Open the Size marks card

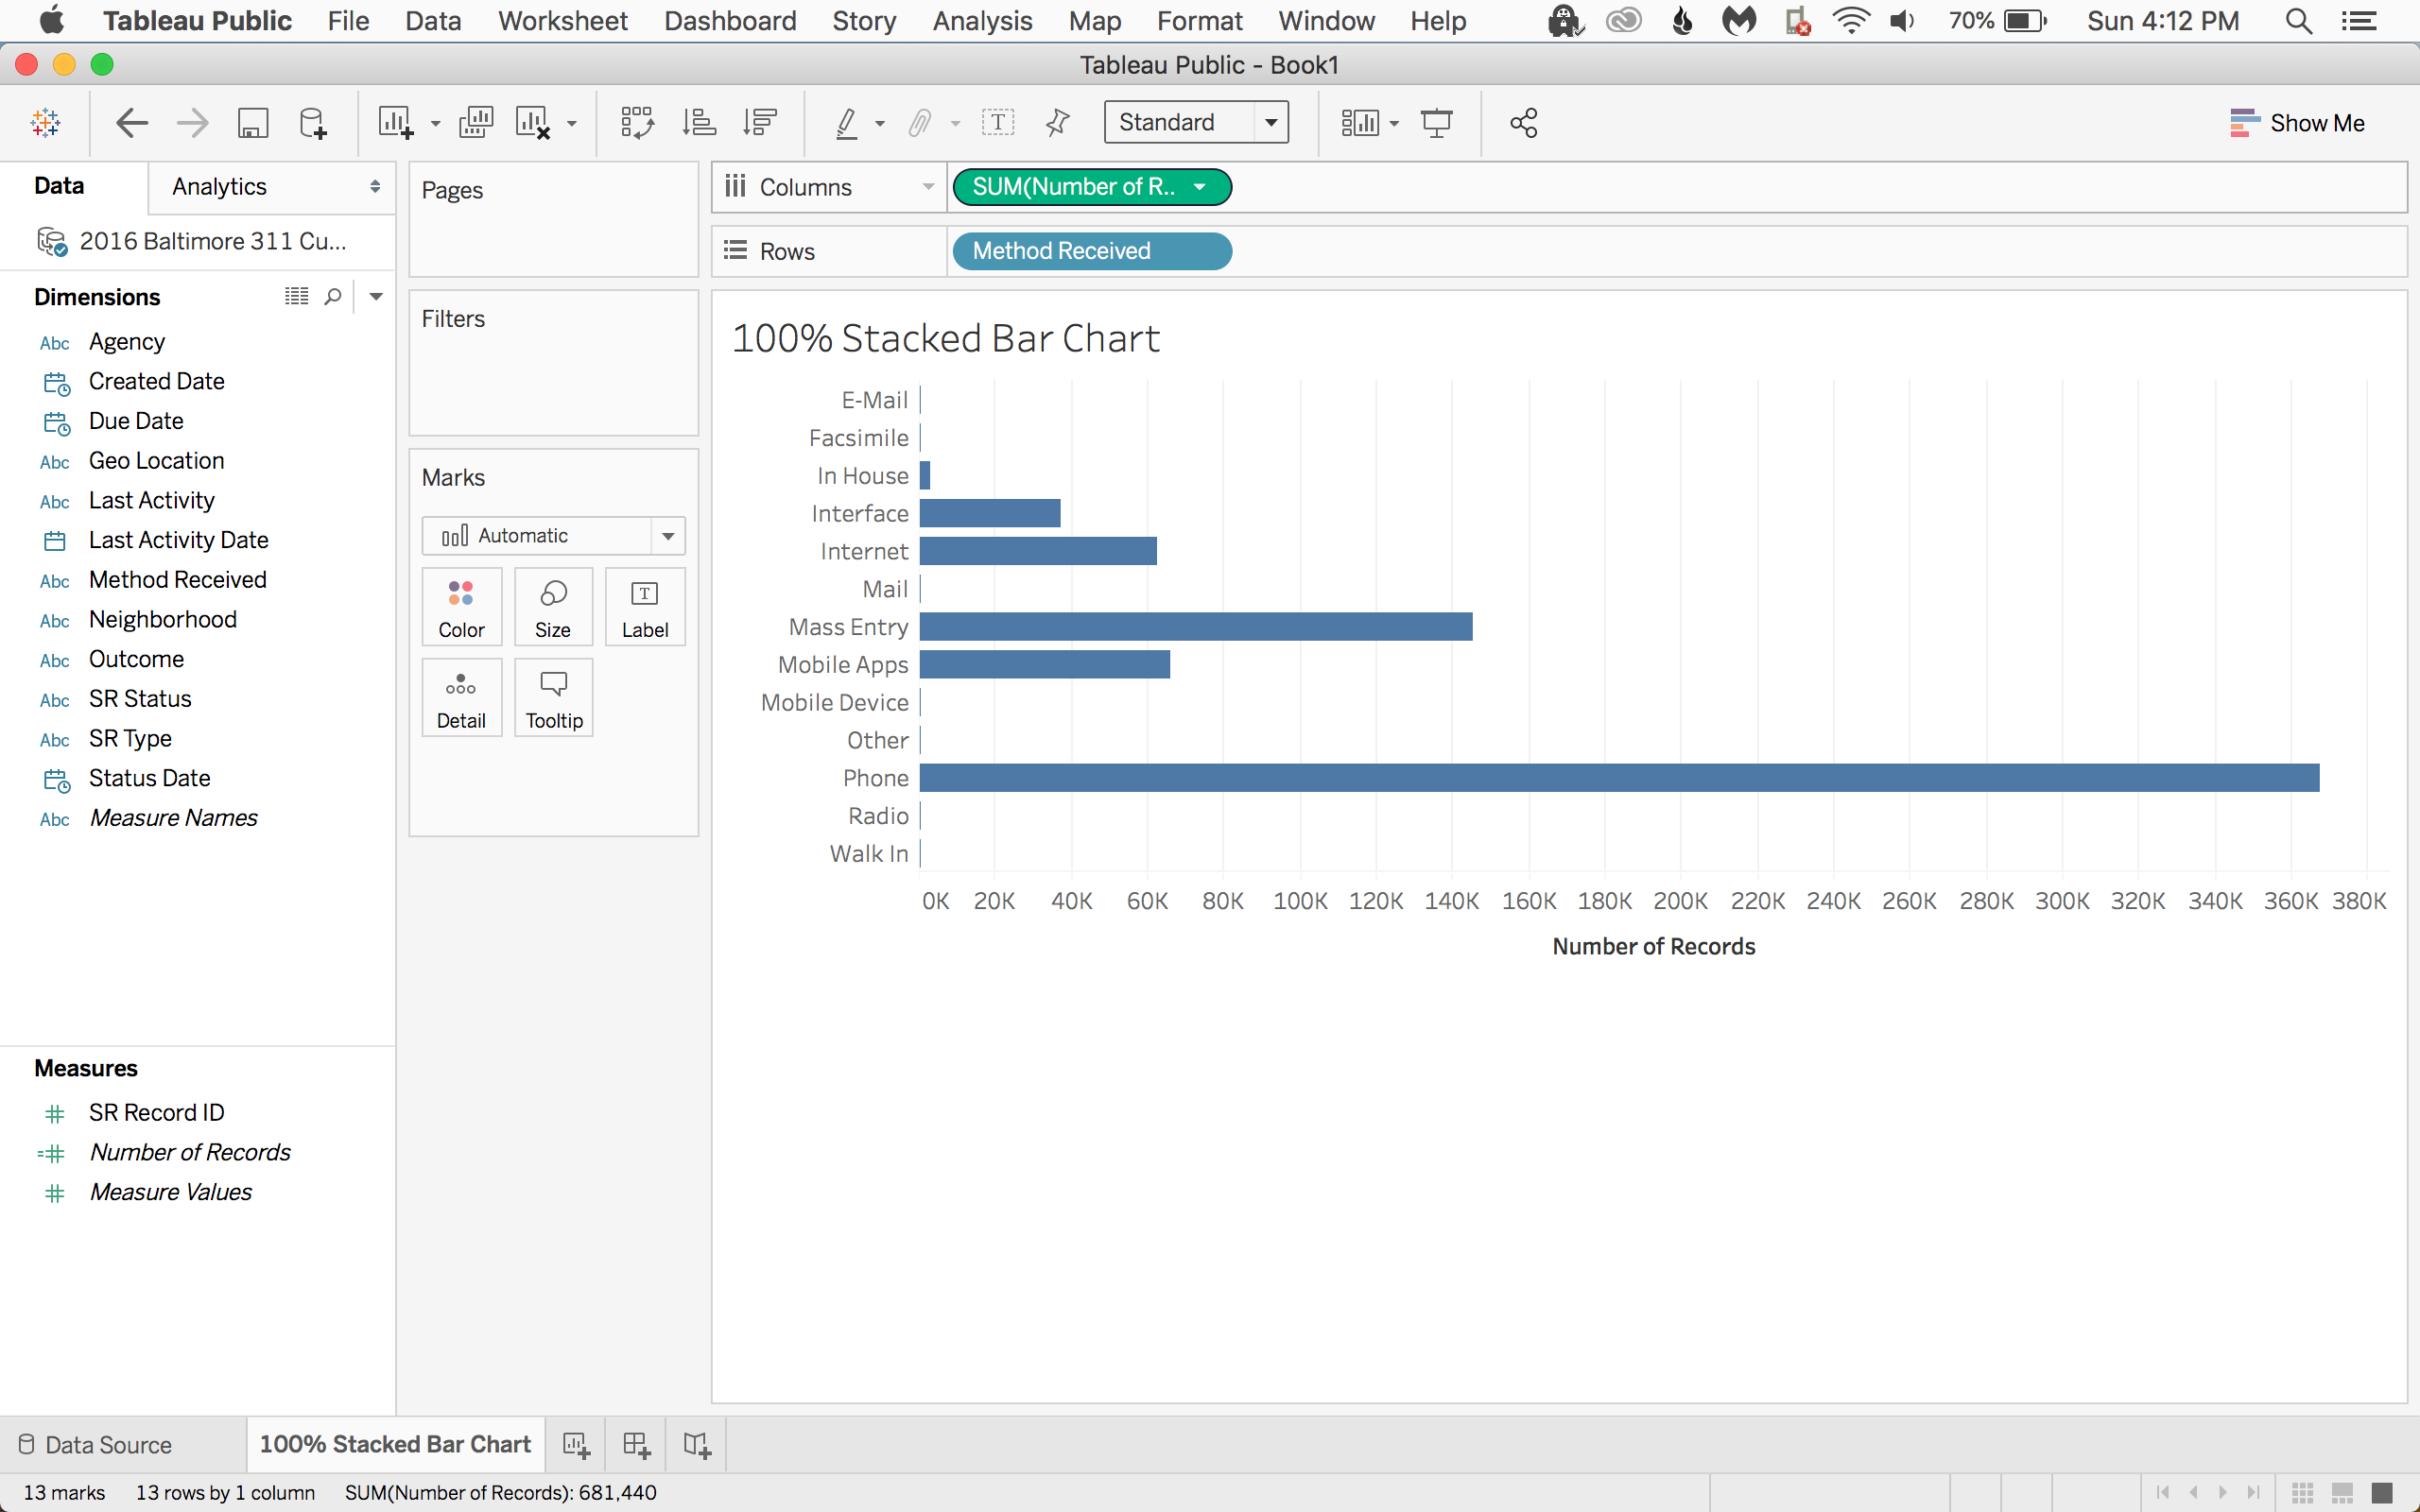(553, 607)
